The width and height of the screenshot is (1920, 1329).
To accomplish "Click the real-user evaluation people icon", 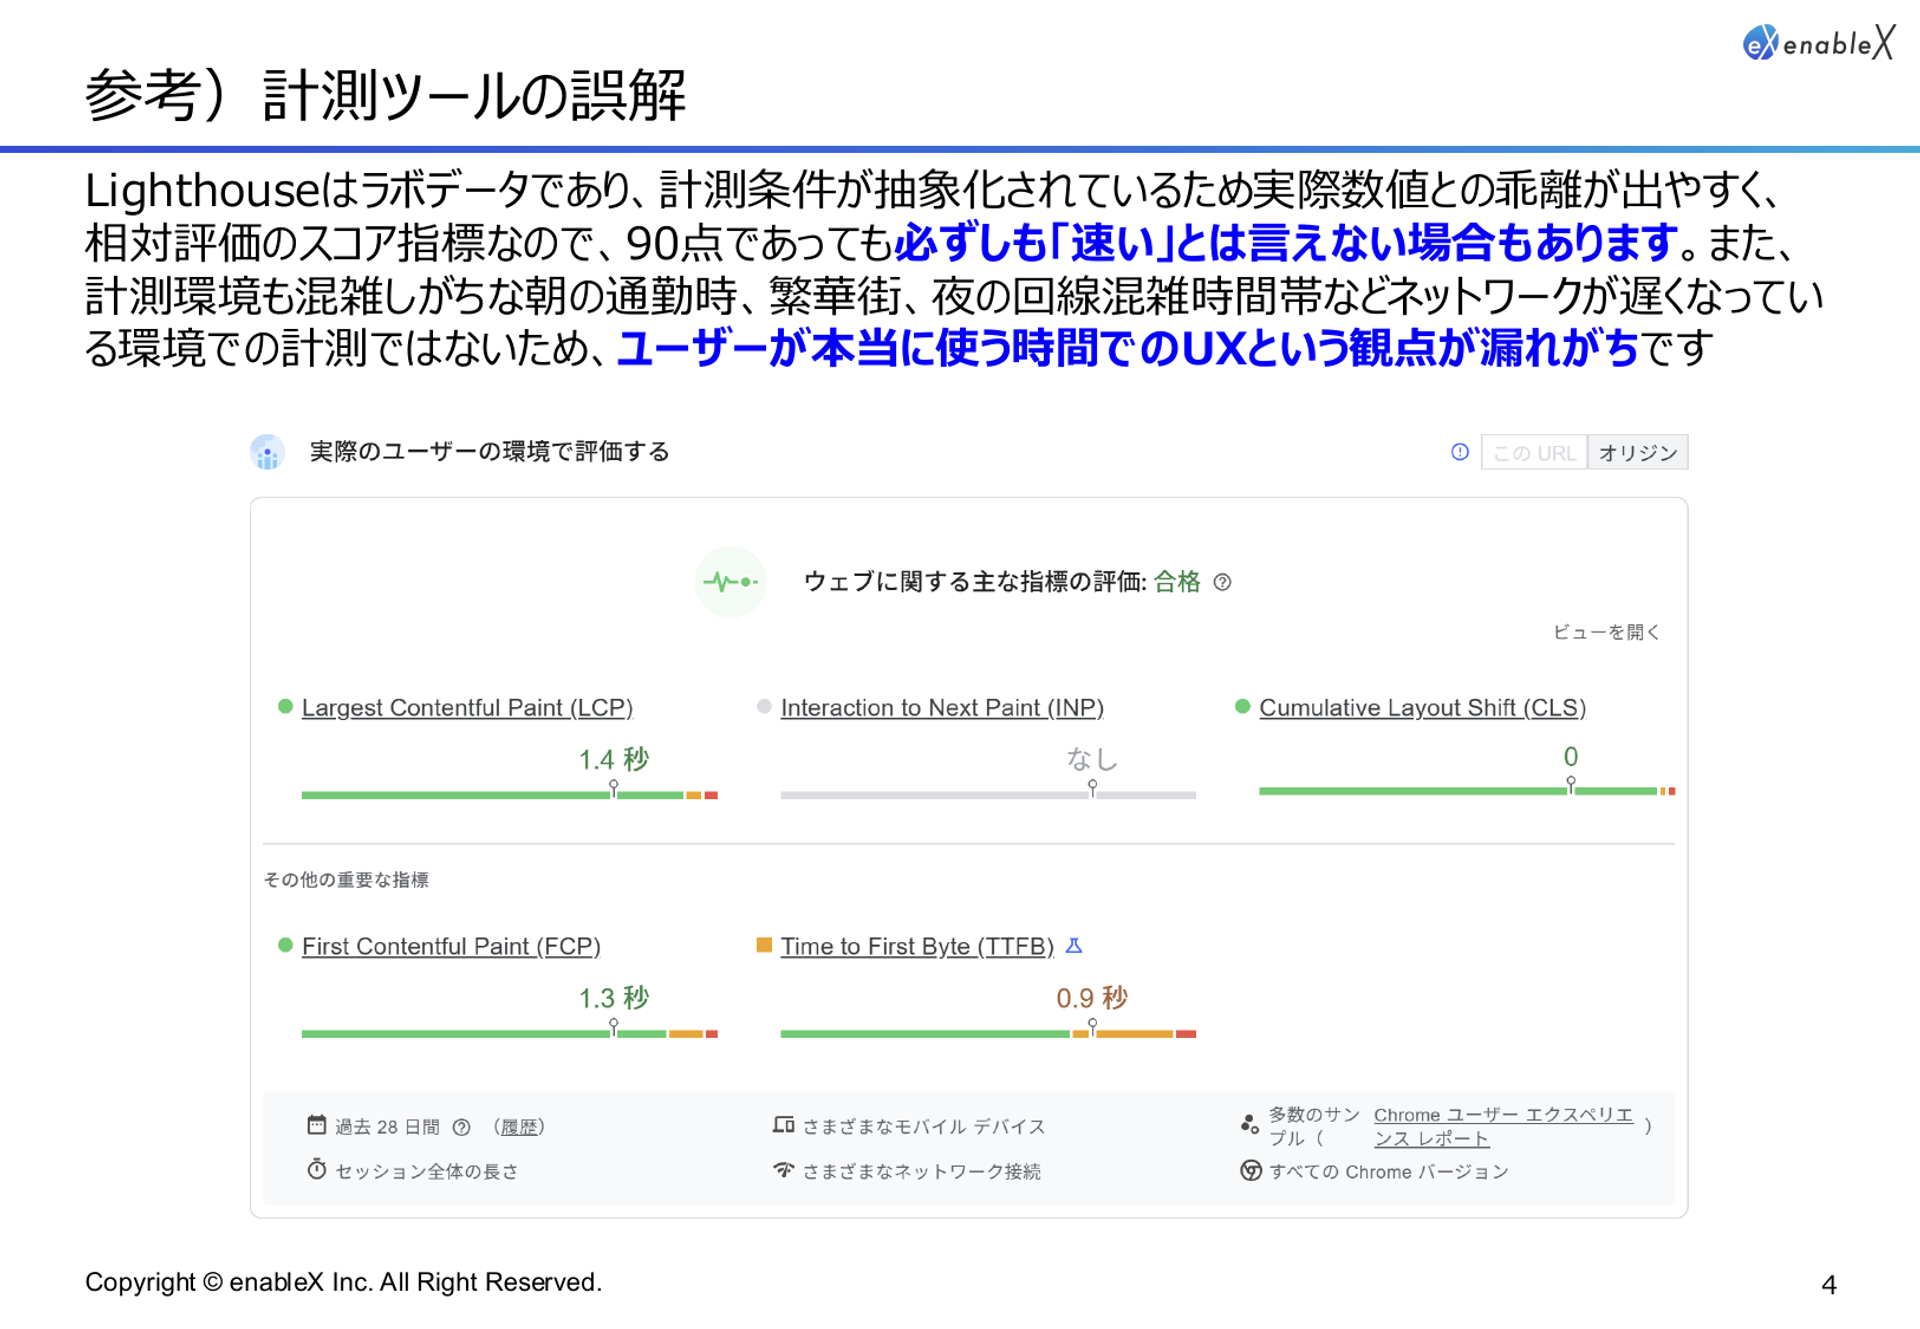I will coord(267,452).
